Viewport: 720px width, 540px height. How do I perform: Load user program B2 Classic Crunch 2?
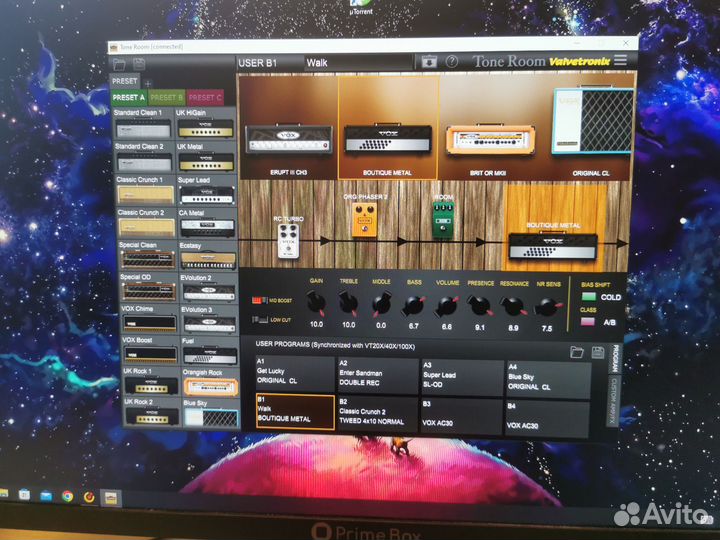377,415
